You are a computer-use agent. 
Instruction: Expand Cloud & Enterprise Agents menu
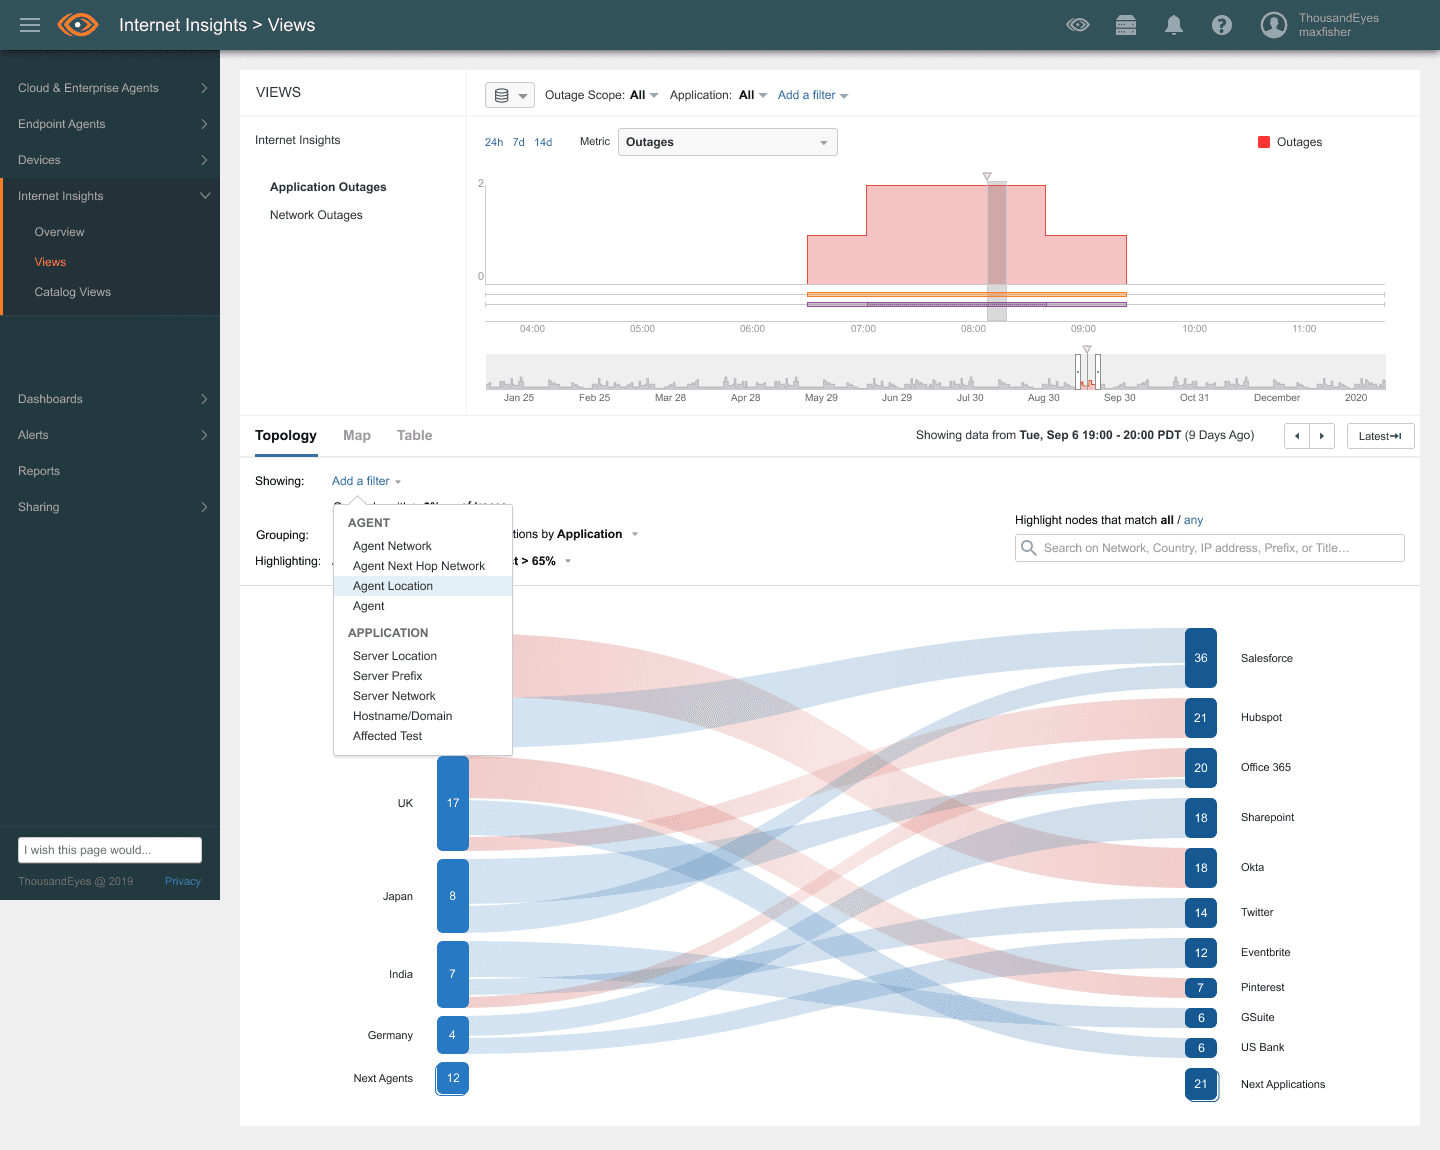(110, 88)
